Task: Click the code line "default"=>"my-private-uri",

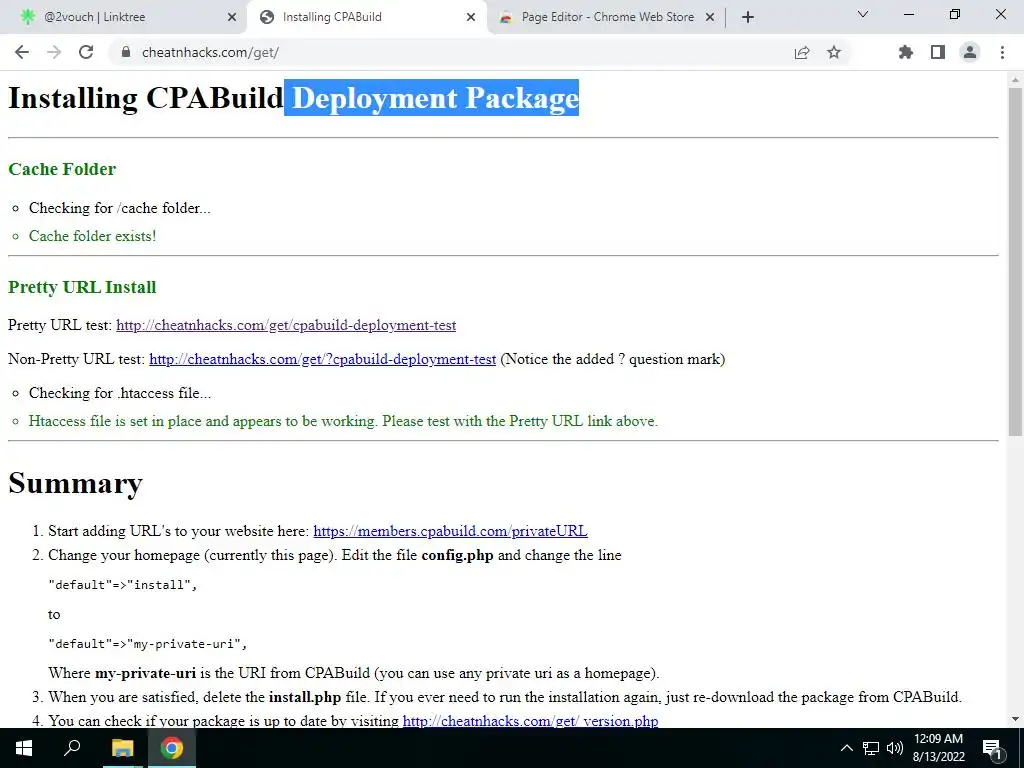Action: (148, 644)
